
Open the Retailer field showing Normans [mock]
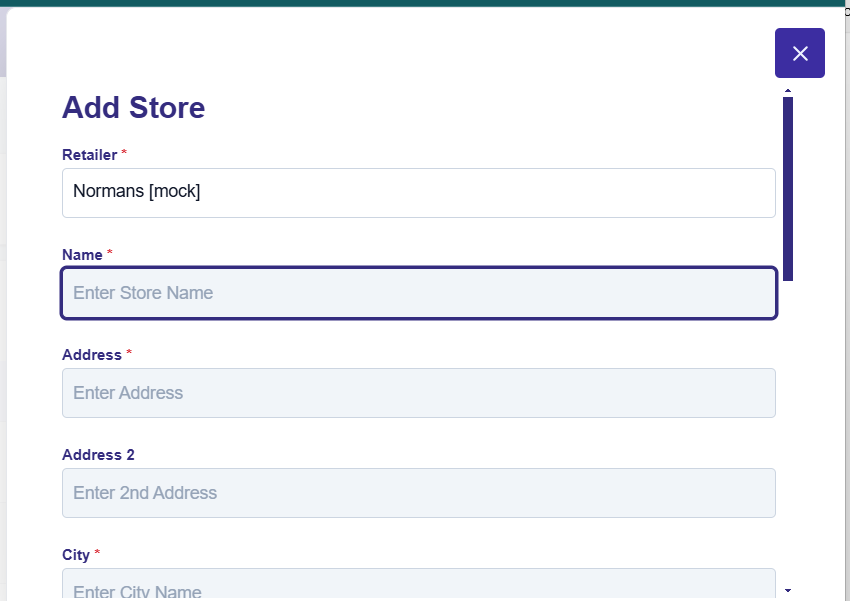[418, 192]
